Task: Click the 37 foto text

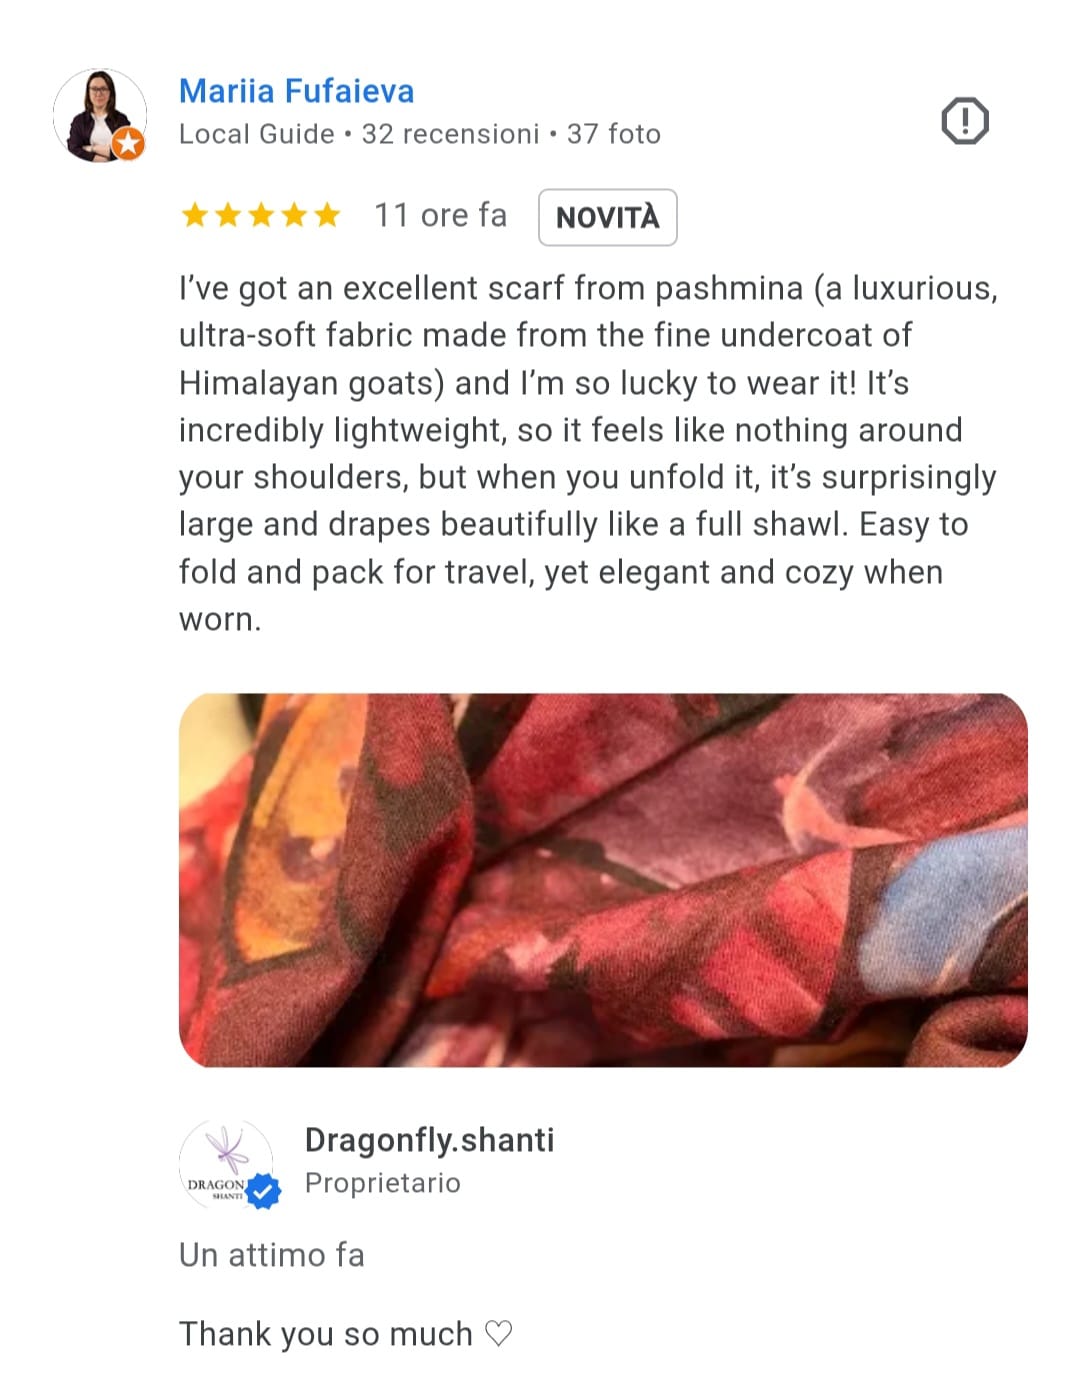Action: click(x=614, y=134)
